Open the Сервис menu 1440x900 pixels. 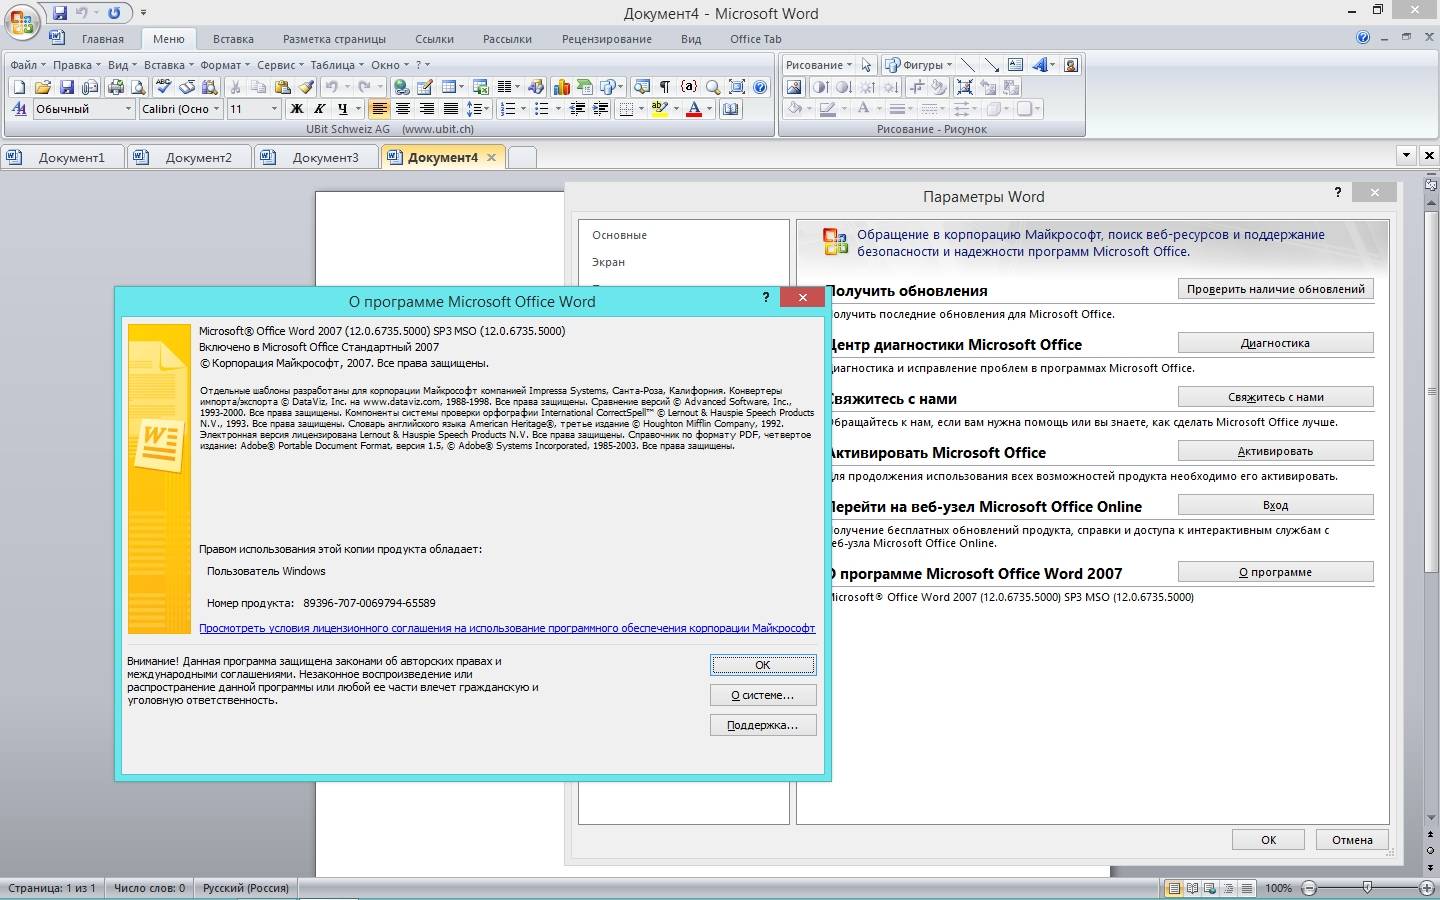280,65
